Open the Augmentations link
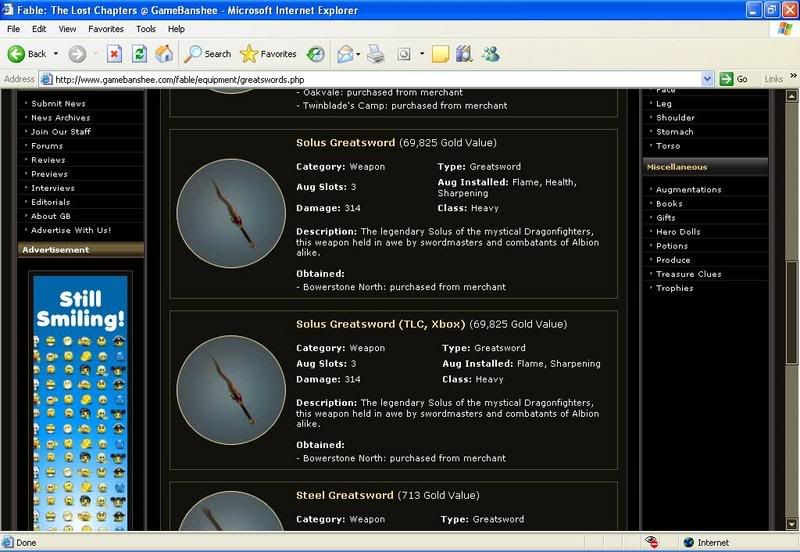Image resolution: width=800 pixels, height=552 pixels. tap(688, 190)
